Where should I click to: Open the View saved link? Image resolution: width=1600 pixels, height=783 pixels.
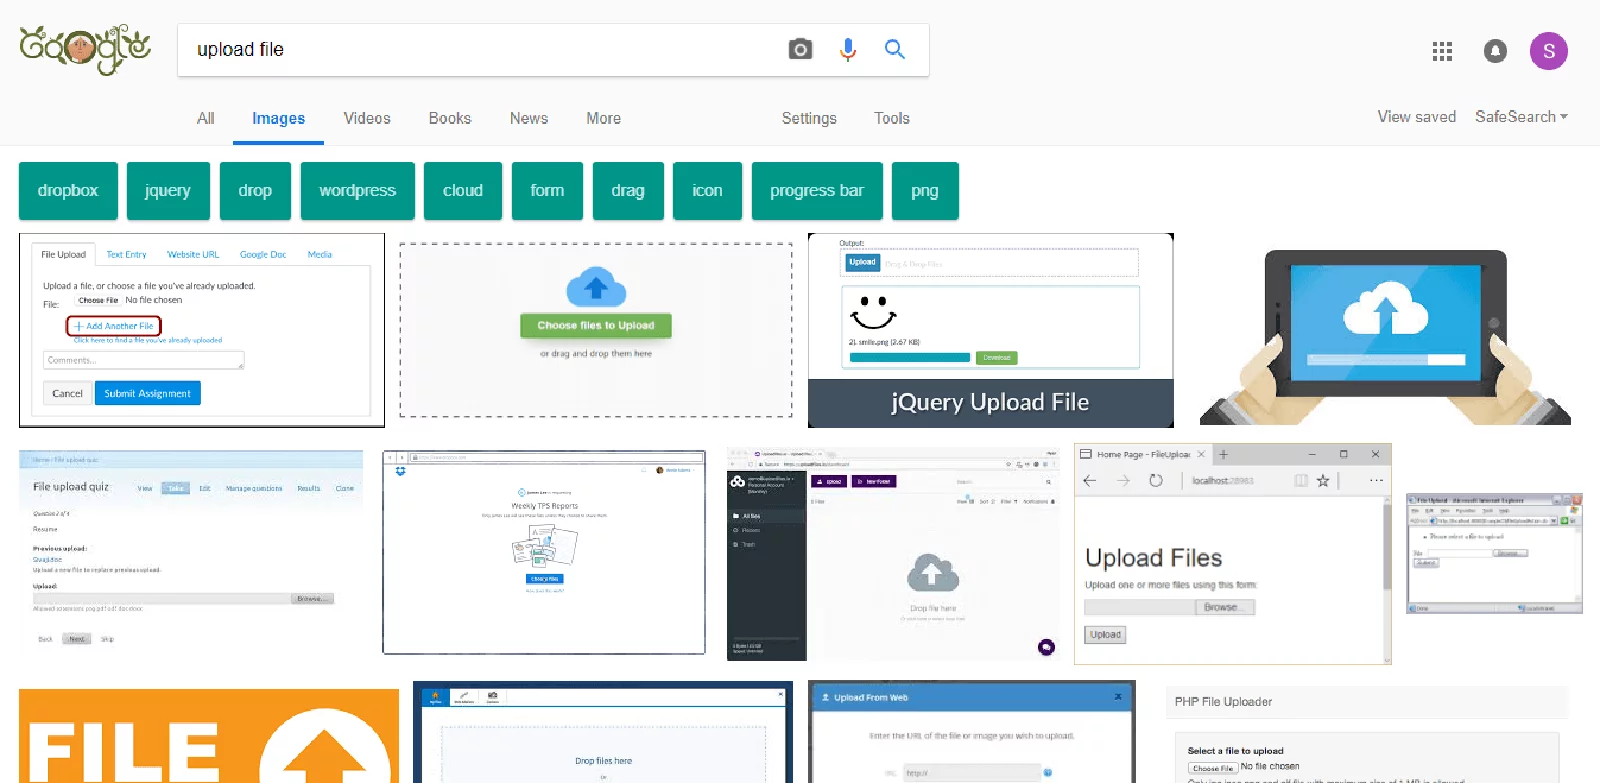coord(1416,117)
